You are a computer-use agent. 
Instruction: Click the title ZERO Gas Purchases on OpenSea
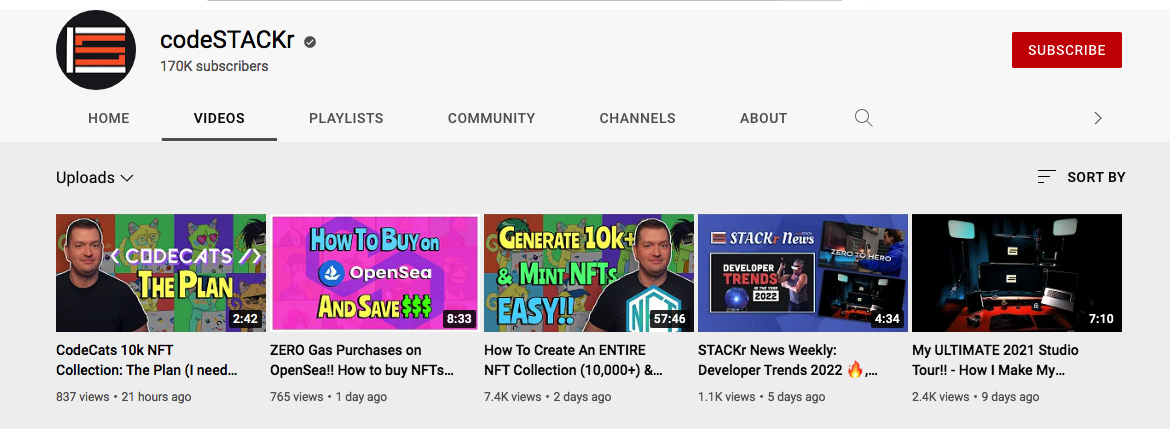tap(361, 360)
